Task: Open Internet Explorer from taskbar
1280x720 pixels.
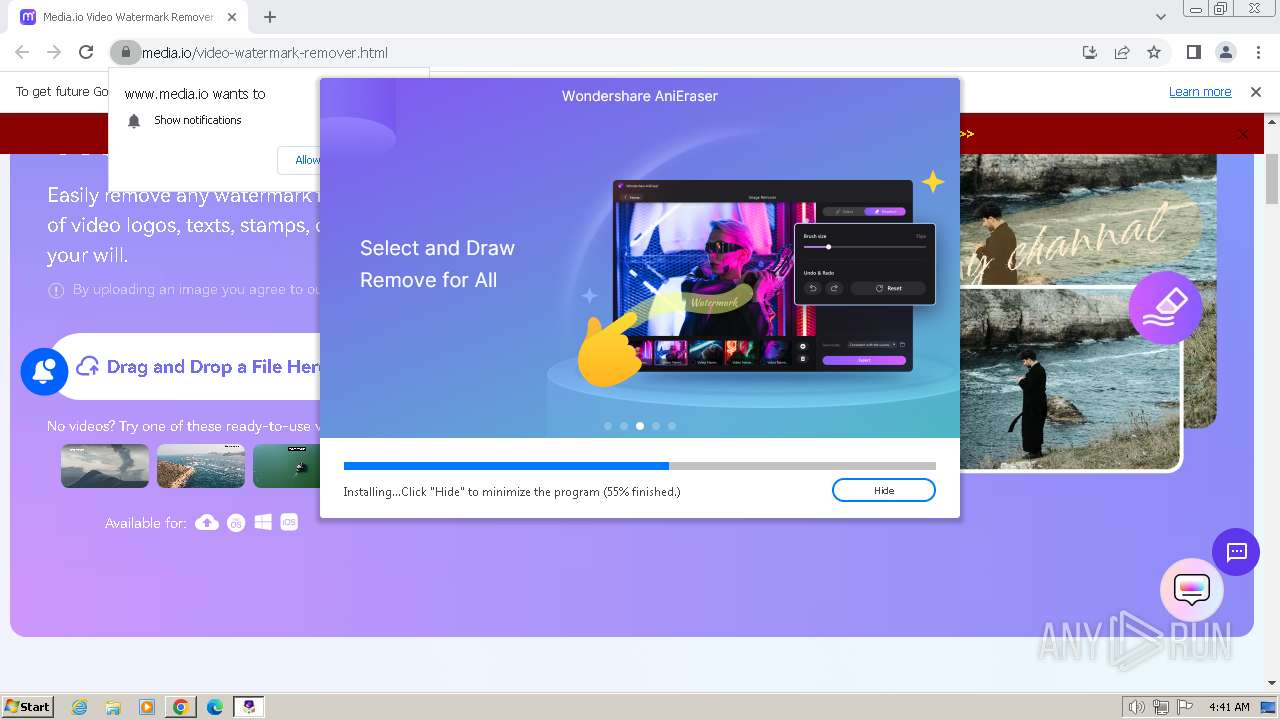Action: point(80,707)
